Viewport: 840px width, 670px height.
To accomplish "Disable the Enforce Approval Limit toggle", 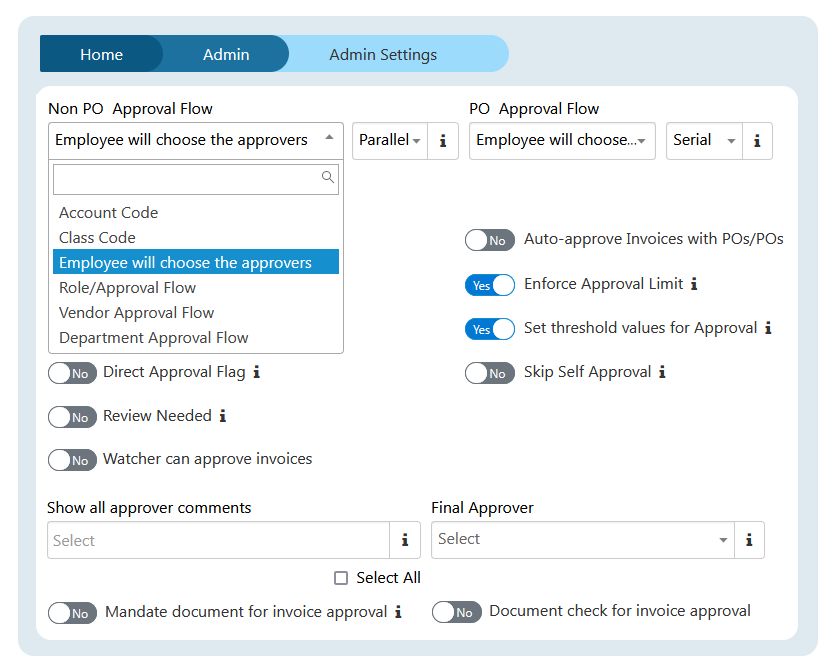I will [x=489, y=285].
